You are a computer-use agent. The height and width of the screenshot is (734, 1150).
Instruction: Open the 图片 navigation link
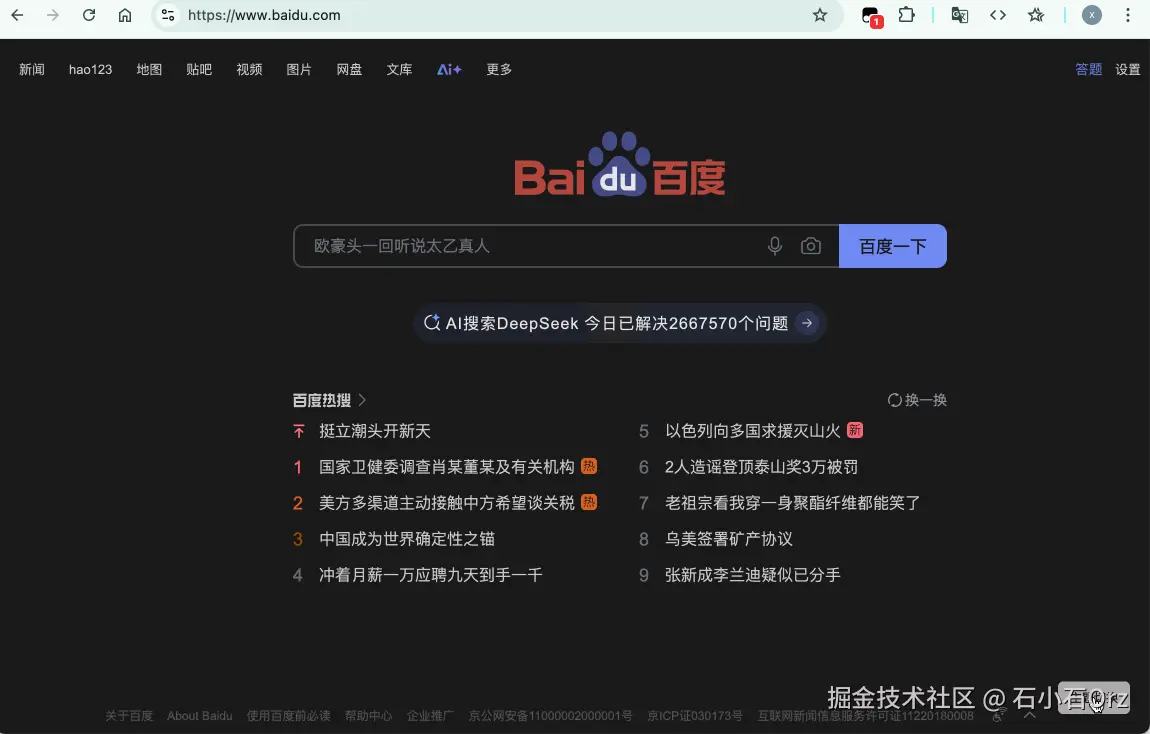point(299,69)
